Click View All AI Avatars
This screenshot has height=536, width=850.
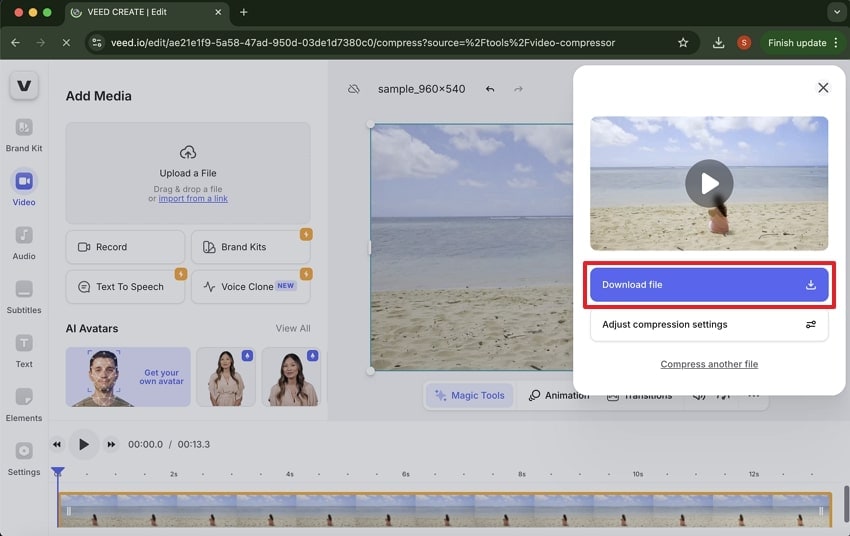293,328
